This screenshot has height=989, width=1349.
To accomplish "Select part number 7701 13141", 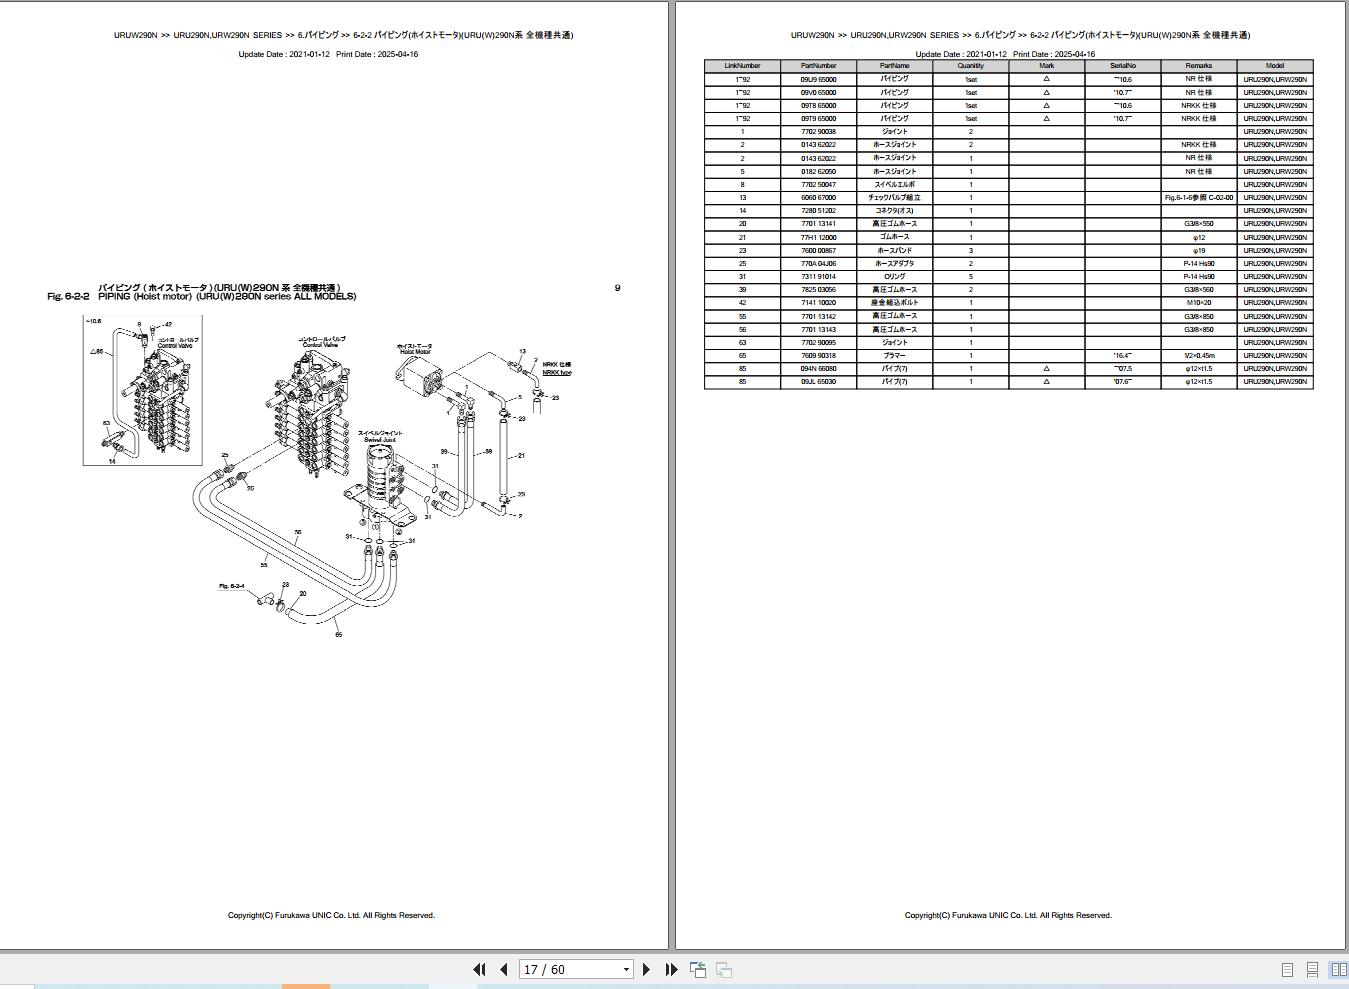I will point(818,224).
